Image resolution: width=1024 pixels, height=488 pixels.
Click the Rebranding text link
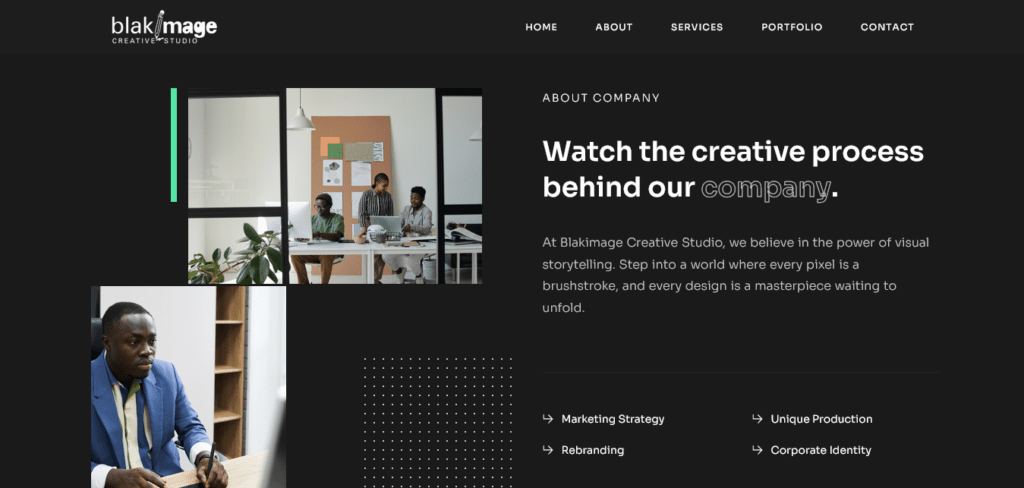592,451
